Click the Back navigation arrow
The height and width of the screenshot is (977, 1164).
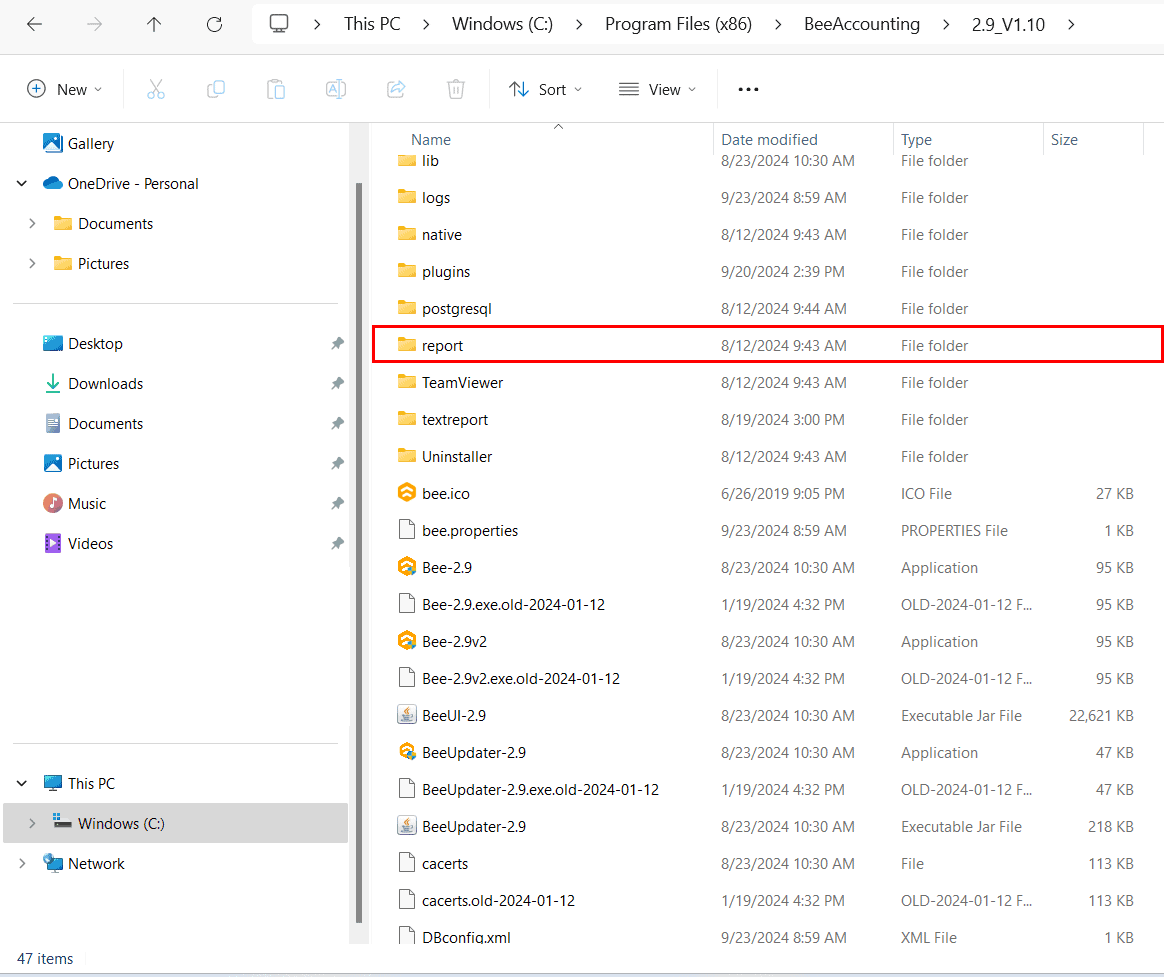click(x=34, y=24)
